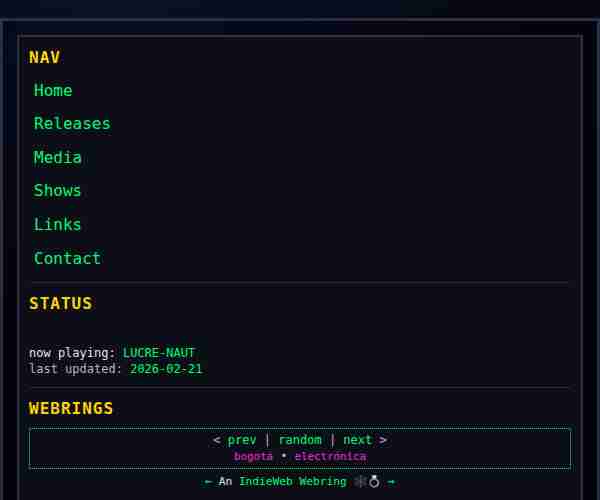Click the WEBRINGS section heading

pyautogui.click(x=71, y=409)
